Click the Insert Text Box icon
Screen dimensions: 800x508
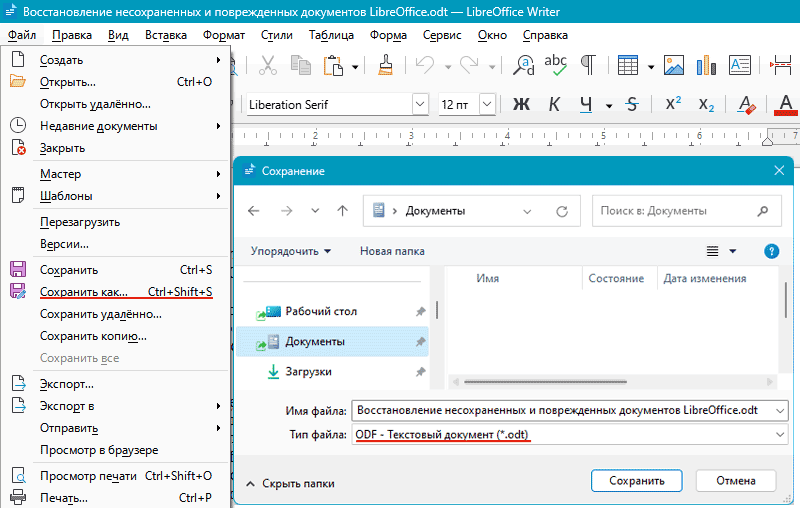coord(740,65)
